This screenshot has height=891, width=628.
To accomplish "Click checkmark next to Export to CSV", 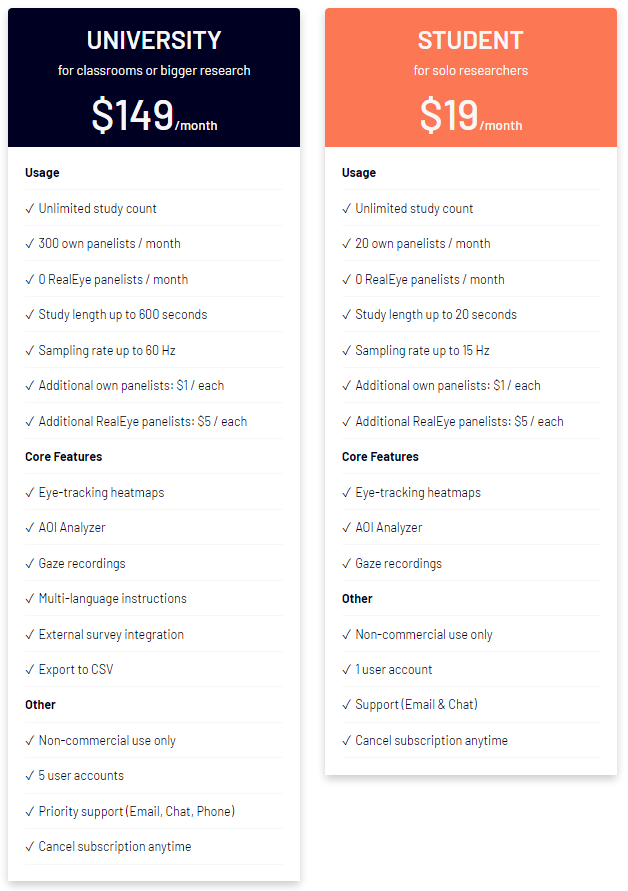I will point(30,670).
